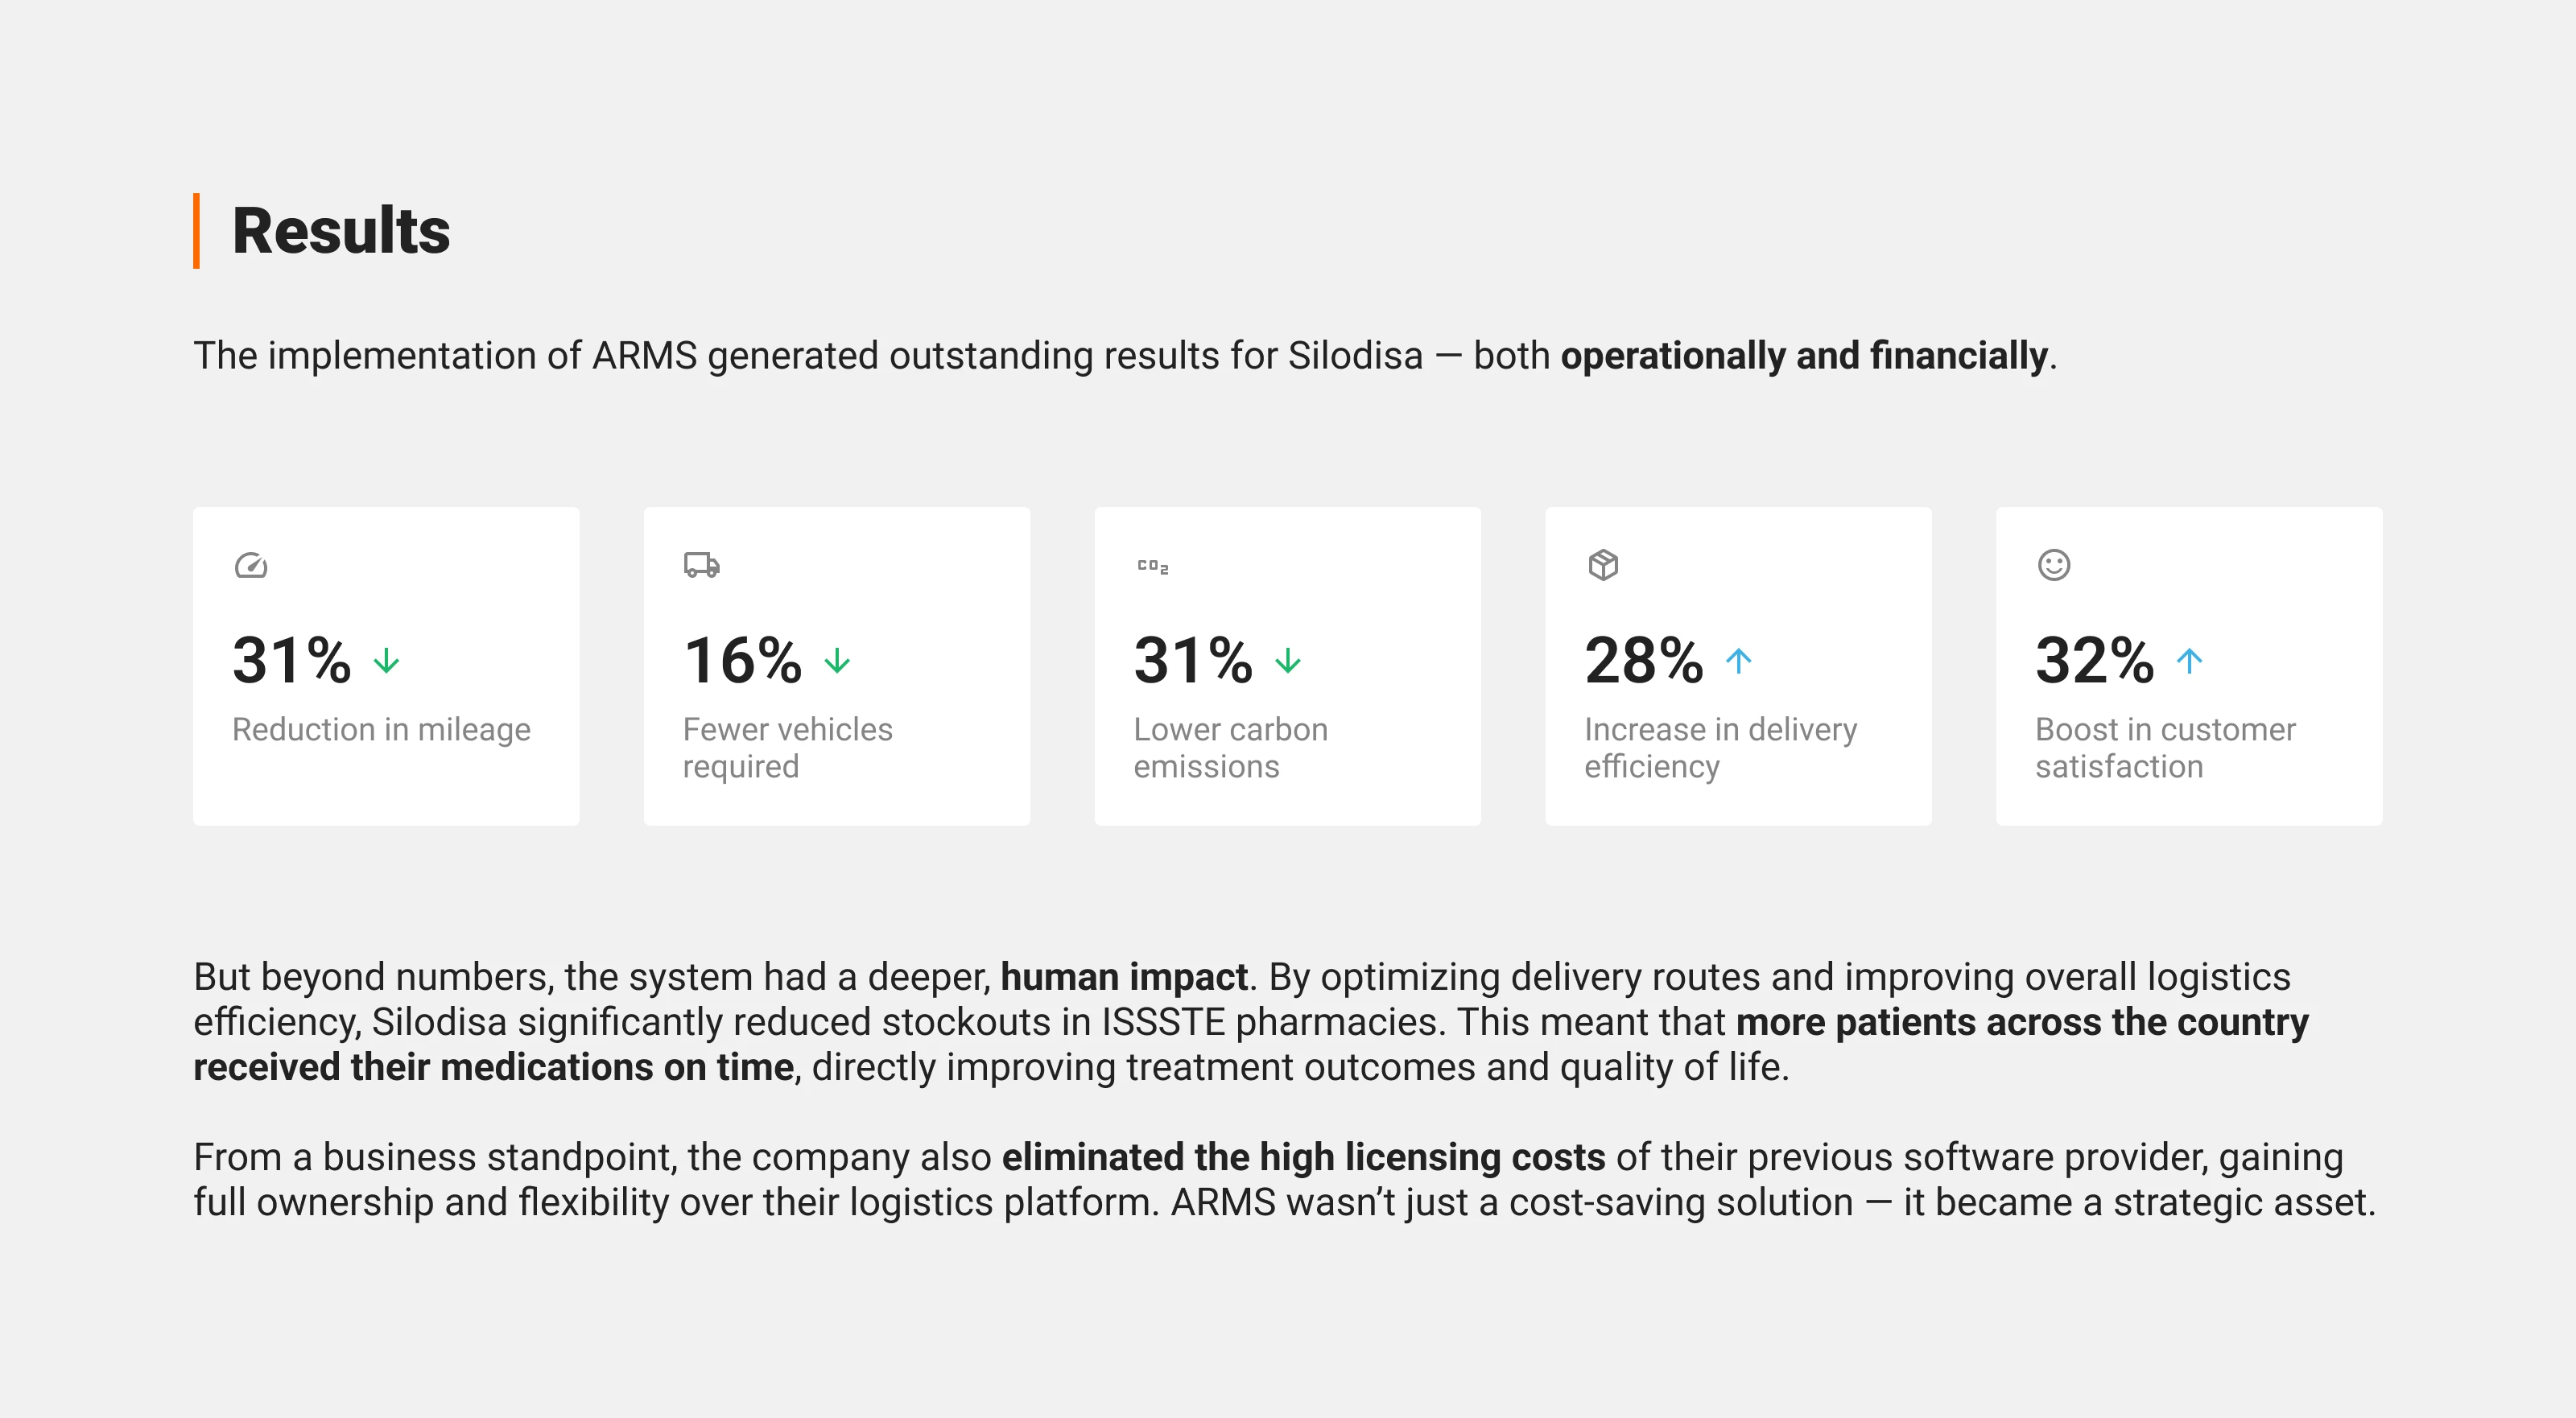2576x1418 pixels.
Task: Click the CO2 emissions icon
Action: point(1152,566)
